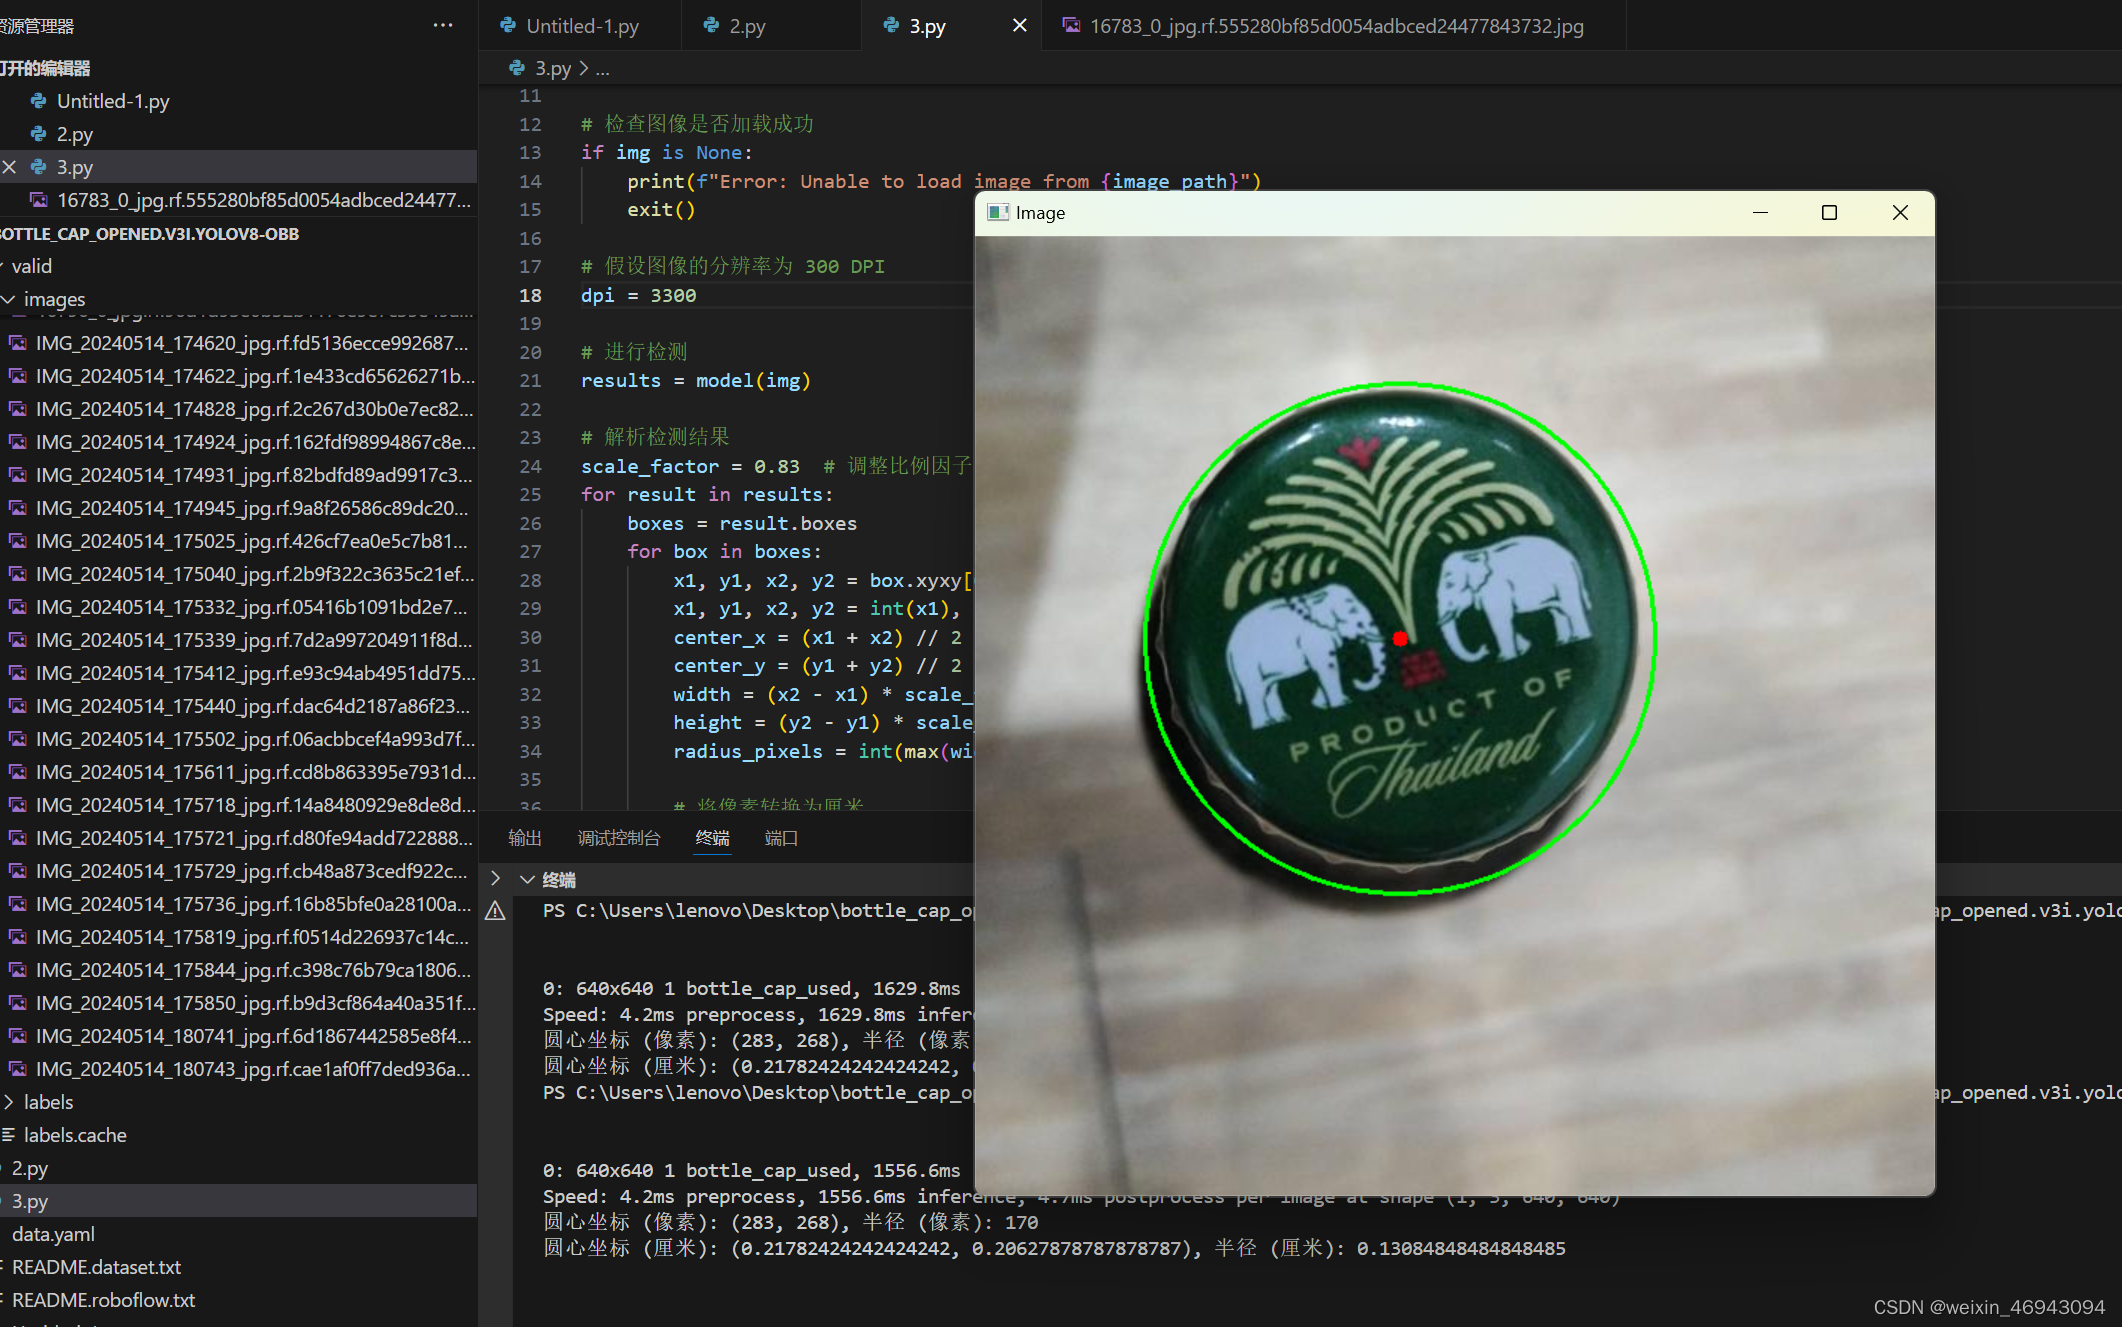Click the red center dot on bottle cap
The image size is (2122, 1327).
point(1400,638)
